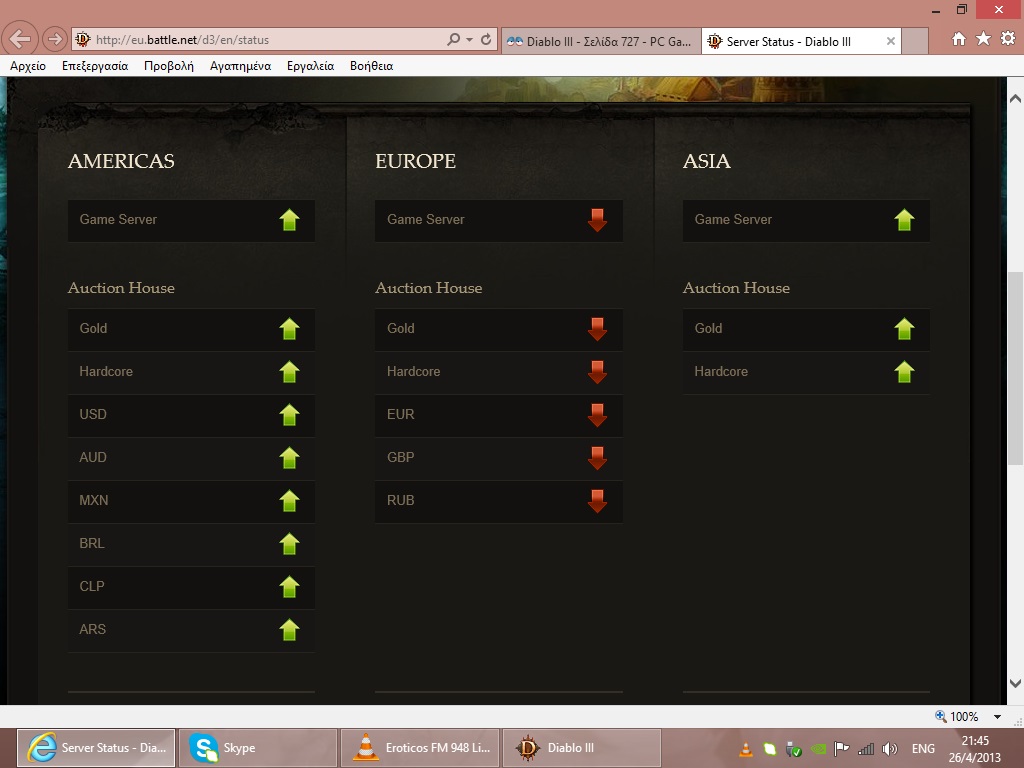Open the address bar dropdown arrow
This screenshot has height=768, width=1024.
(470, 39)
